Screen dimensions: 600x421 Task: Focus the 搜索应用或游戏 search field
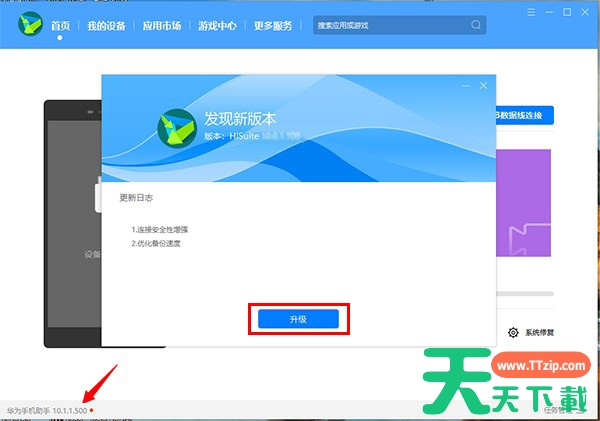point(399,25)
